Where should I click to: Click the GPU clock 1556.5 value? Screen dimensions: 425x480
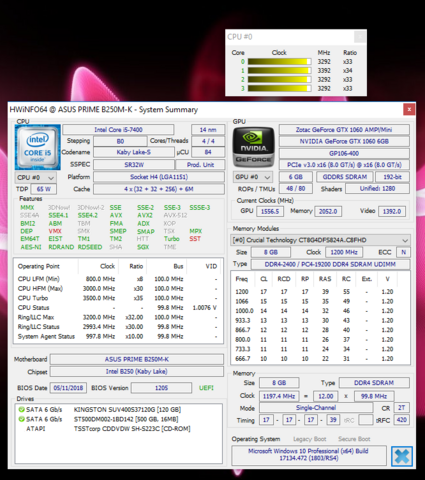coord(270,211)
